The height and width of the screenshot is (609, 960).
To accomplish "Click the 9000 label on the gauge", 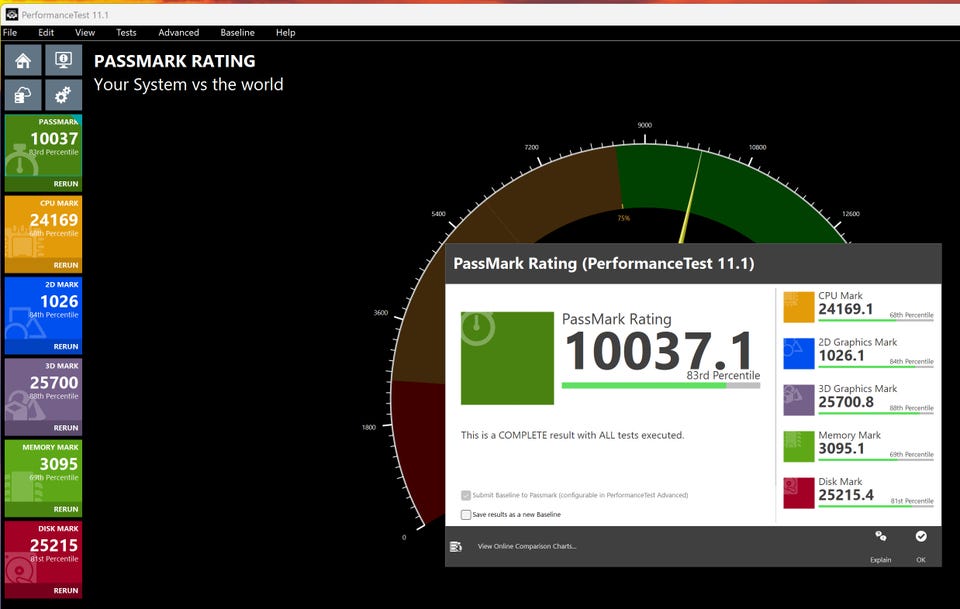I will pos(645,125).
